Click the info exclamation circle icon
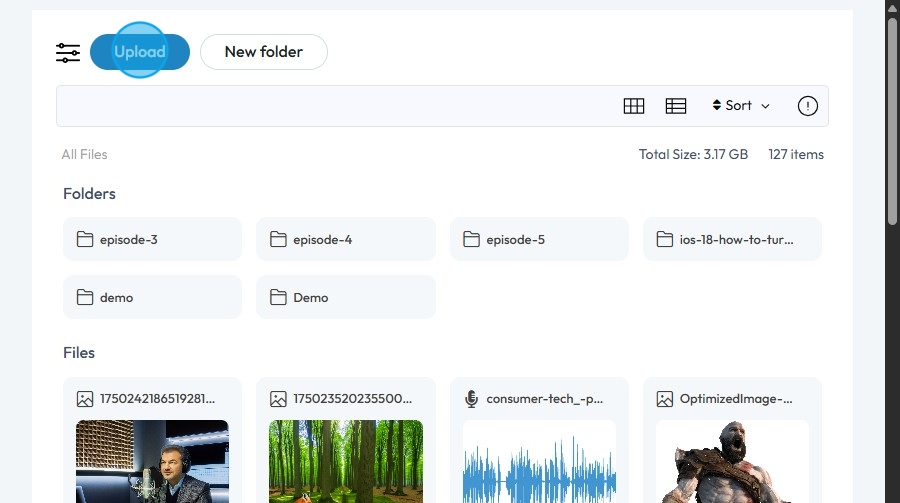The height and width of the screenshot is (503, 900). point(808,106)
